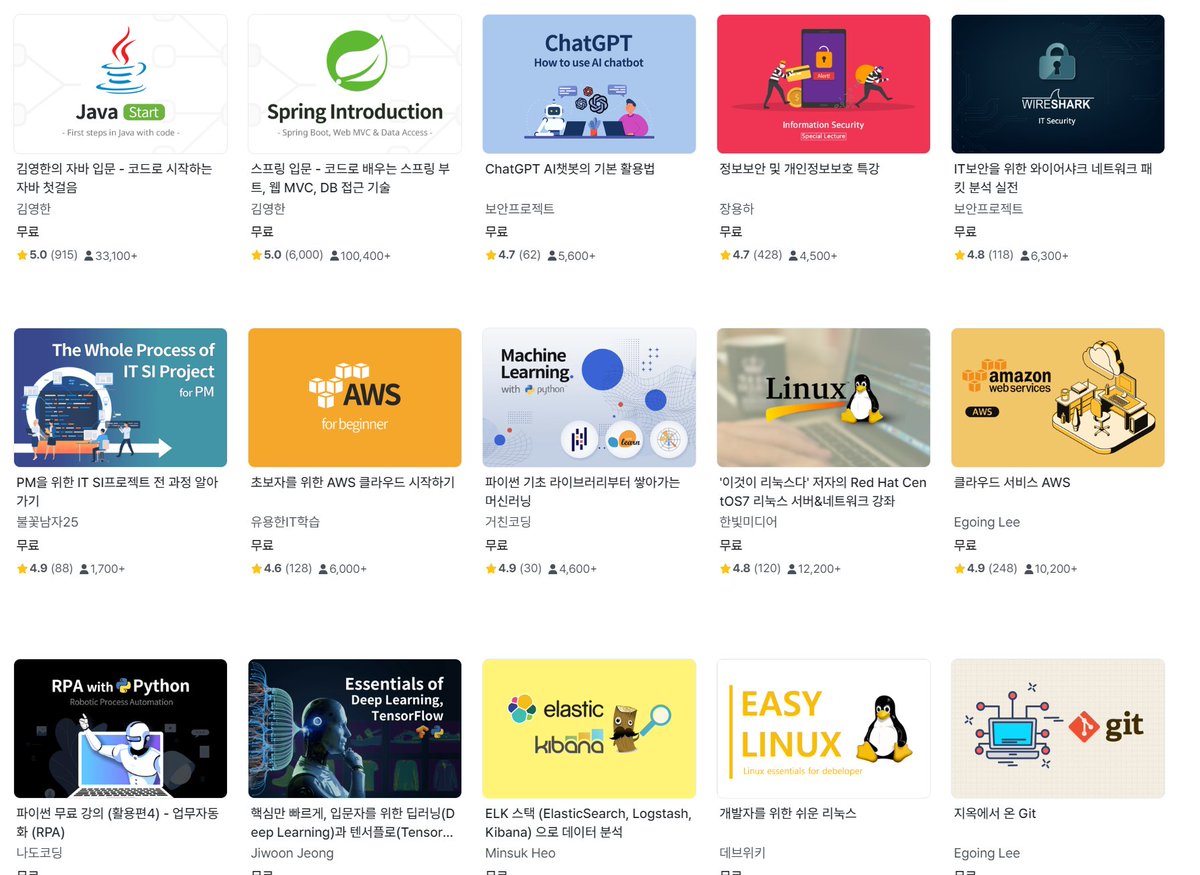The width and height of the screenshot is (1200, 875).
Task: Click the student count 10,200+
Action: [1050, 569]
